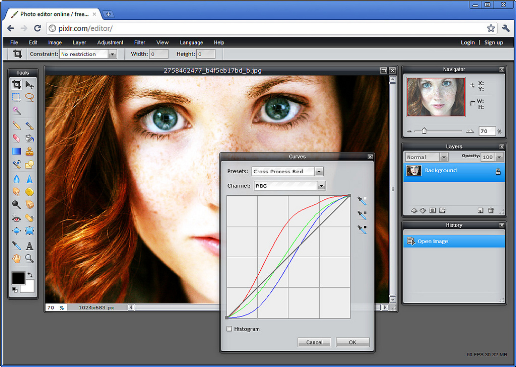Click the Navigator zoom percentage field

coord(487,131)
